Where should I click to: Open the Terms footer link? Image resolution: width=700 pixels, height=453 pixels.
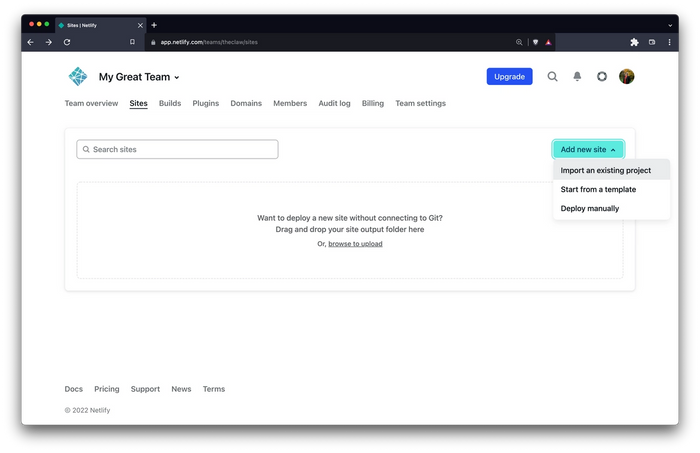click(x=214, y=389)
